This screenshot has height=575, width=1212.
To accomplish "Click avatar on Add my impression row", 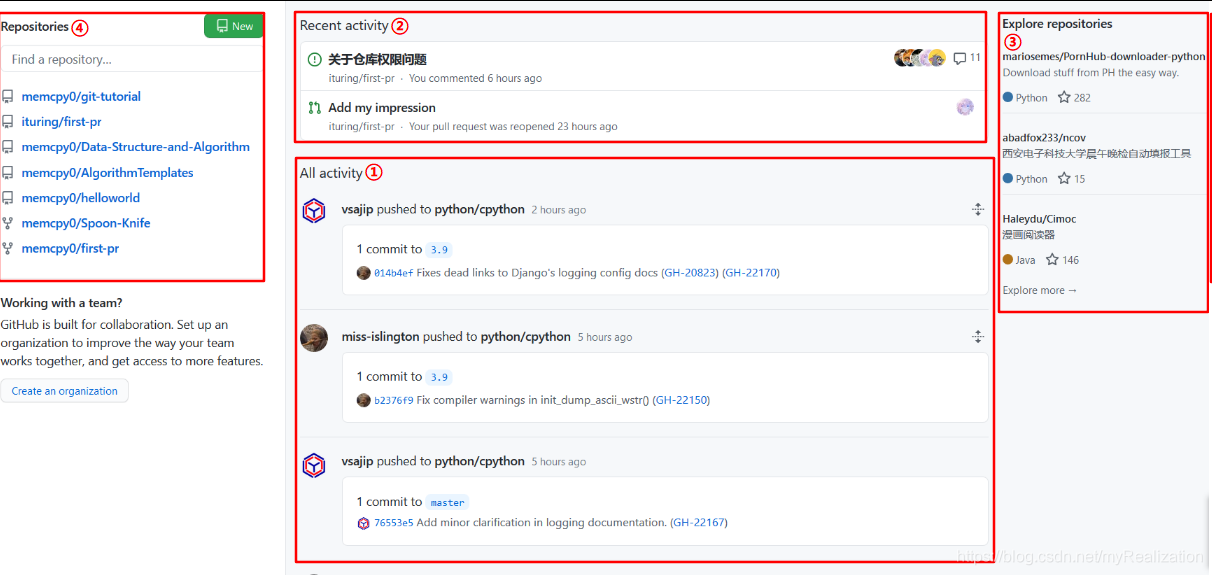I will [965, 107].
